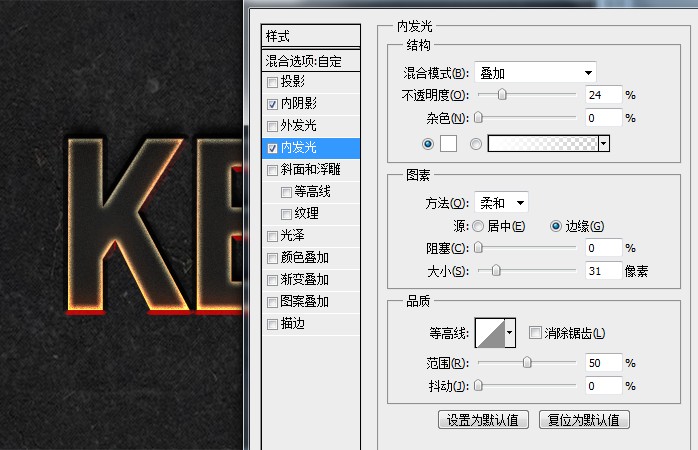
Task: Open the 等高线 contour picker arrow
Action: 510,332
